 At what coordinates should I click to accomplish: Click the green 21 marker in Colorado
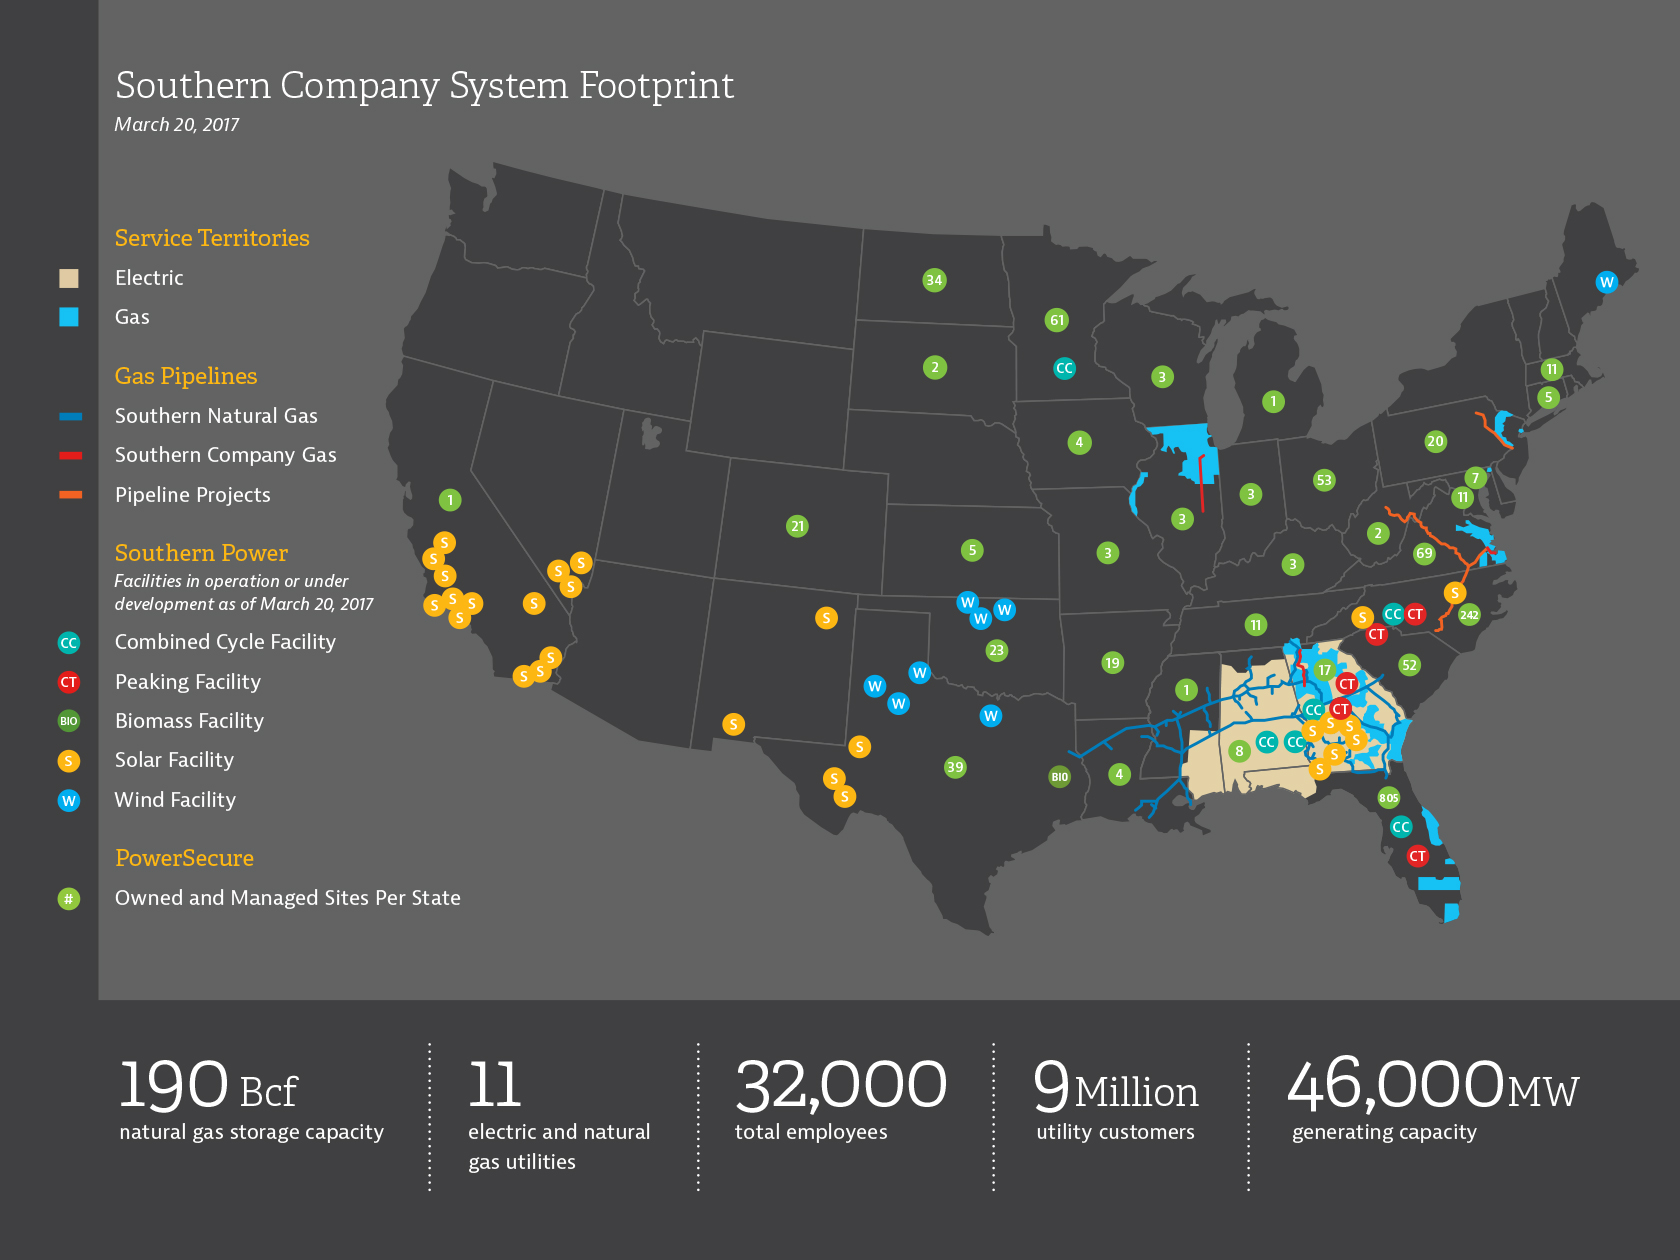coord(797,526)
